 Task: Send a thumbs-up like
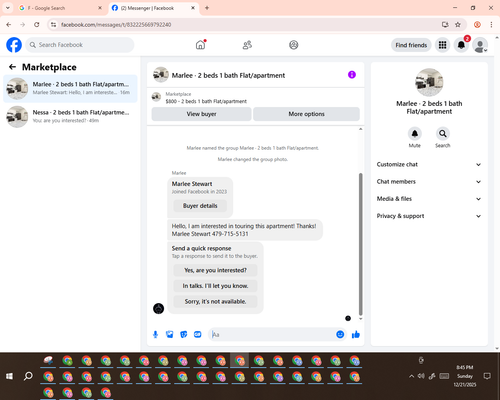pos(356,334)
